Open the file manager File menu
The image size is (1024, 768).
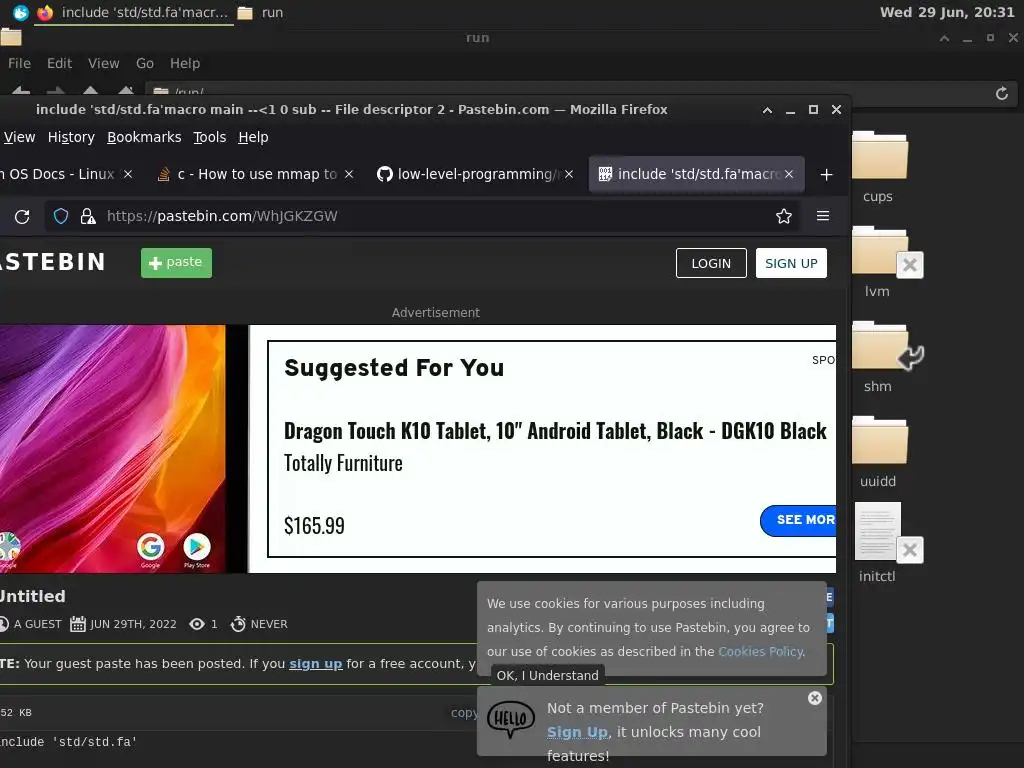19,63
